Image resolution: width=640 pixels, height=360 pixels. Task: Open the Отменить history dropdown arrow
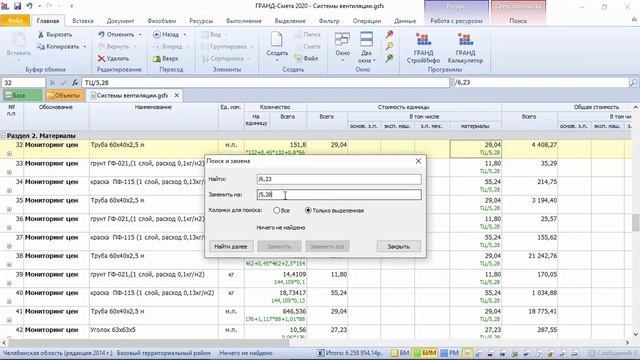click(x=140, y=35)
